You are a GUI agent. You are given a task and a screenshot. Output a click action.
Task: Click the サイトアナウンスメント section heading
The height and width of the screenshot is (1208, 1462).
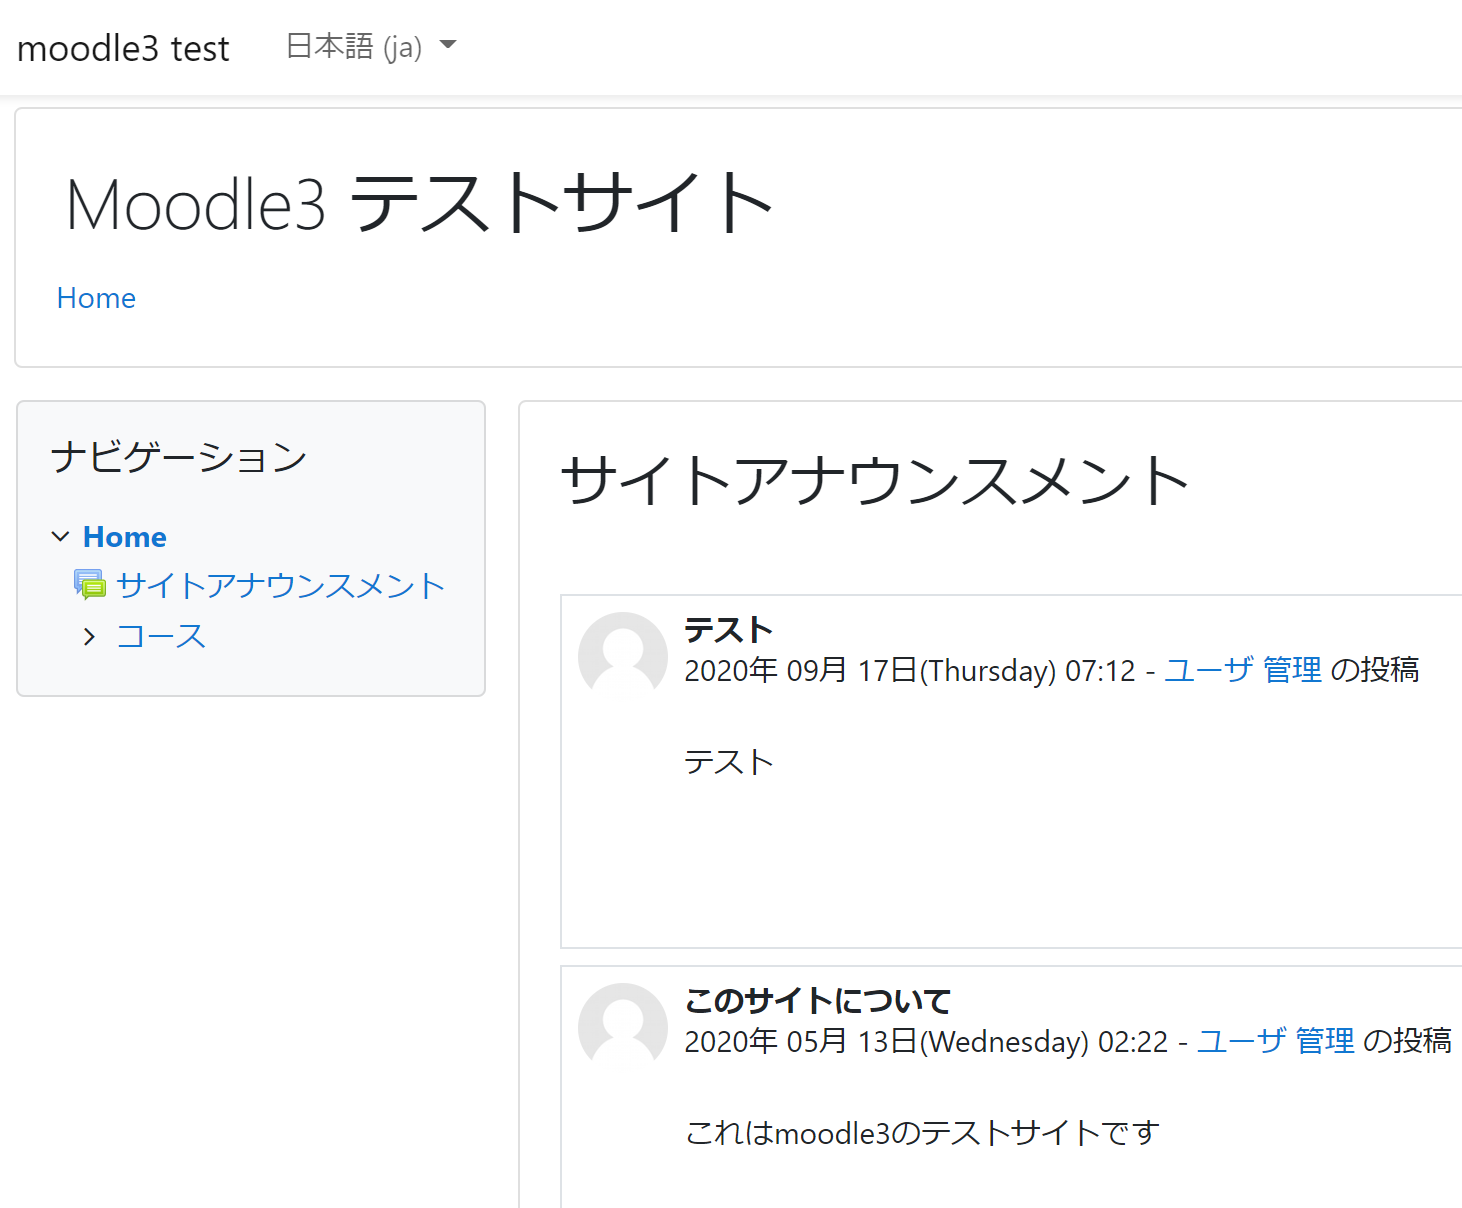pyautogui.click(x=874, y=481)
